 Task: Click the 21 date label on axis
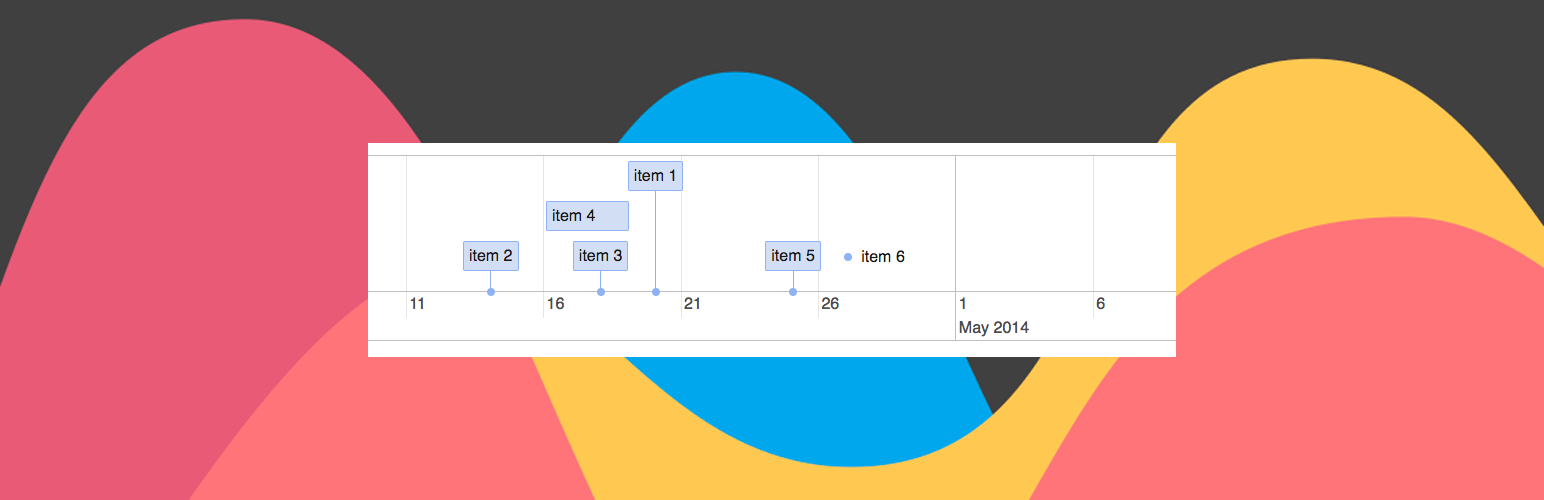pyautogui.click(x=692, y=304)
